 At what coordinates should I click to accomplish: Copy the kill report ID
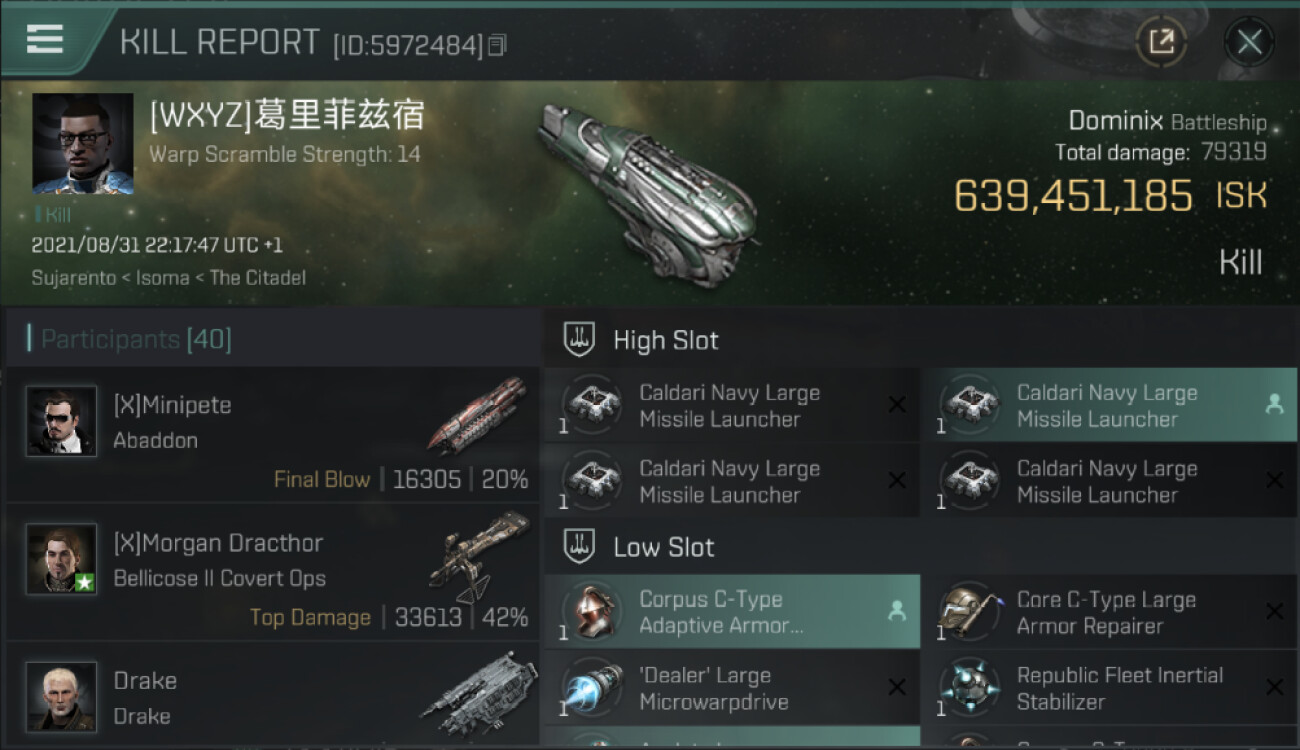tap(498, 45)
